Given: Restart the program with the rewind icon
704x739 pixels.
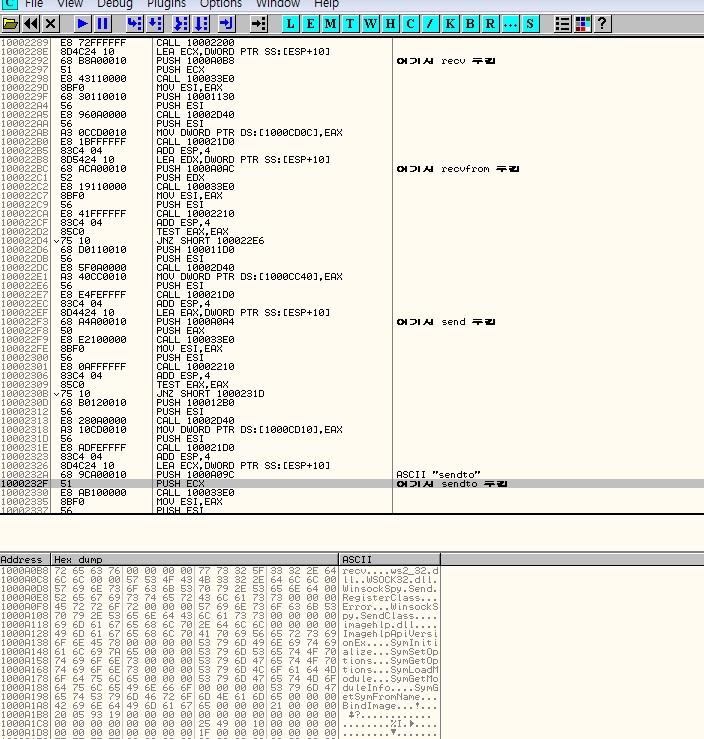Looking at the screenshot, I should 31,24.
